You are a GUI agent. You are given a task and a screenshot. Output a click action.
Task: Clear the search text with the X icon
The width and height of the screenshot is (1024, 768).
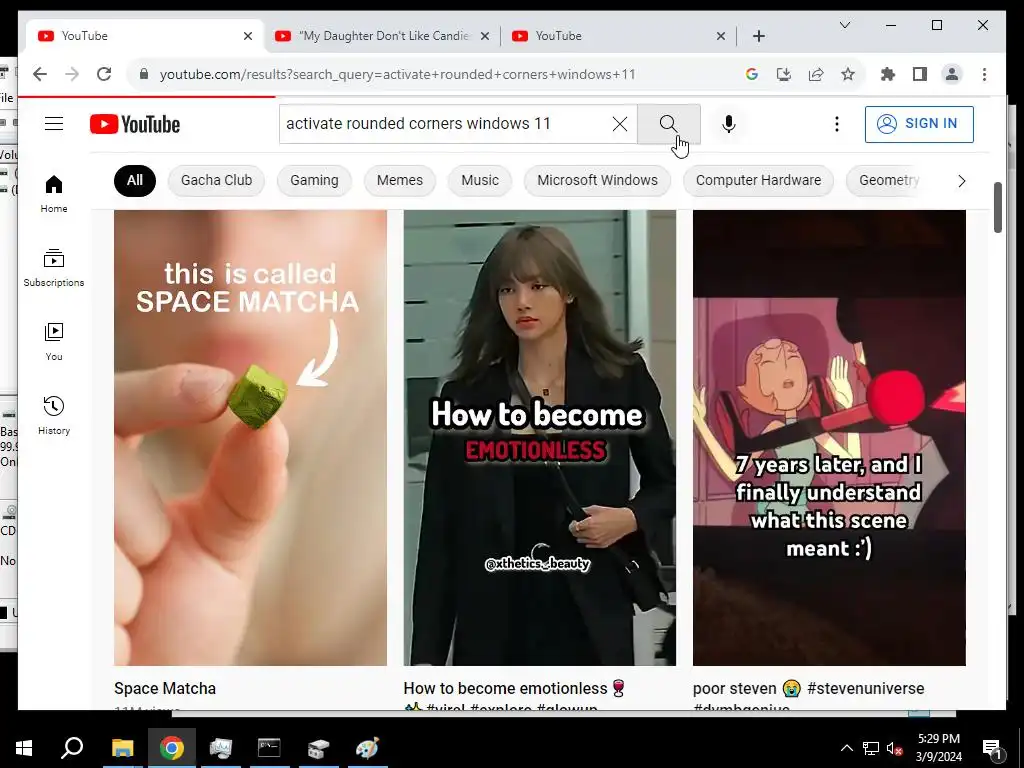[x=620, y=123]
